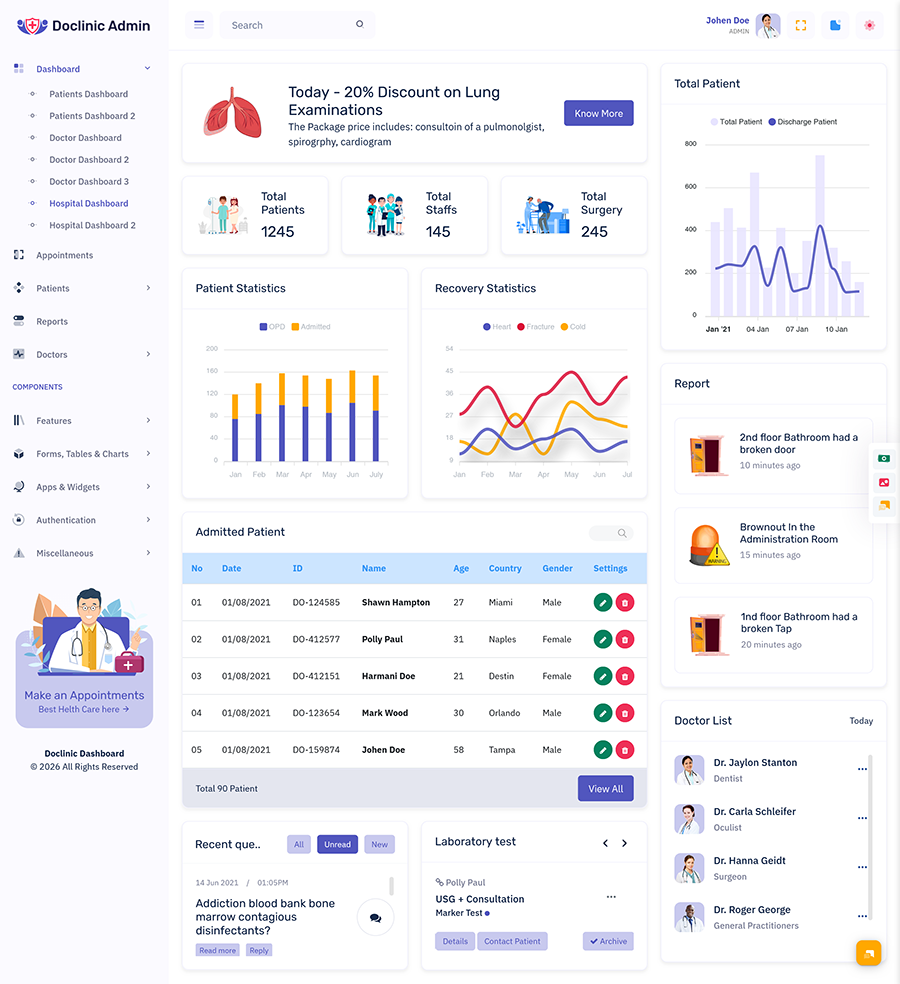900x984 pixels.
Task: Toggle OPD series in Patient Statistics legend
Action: (272, 326)
